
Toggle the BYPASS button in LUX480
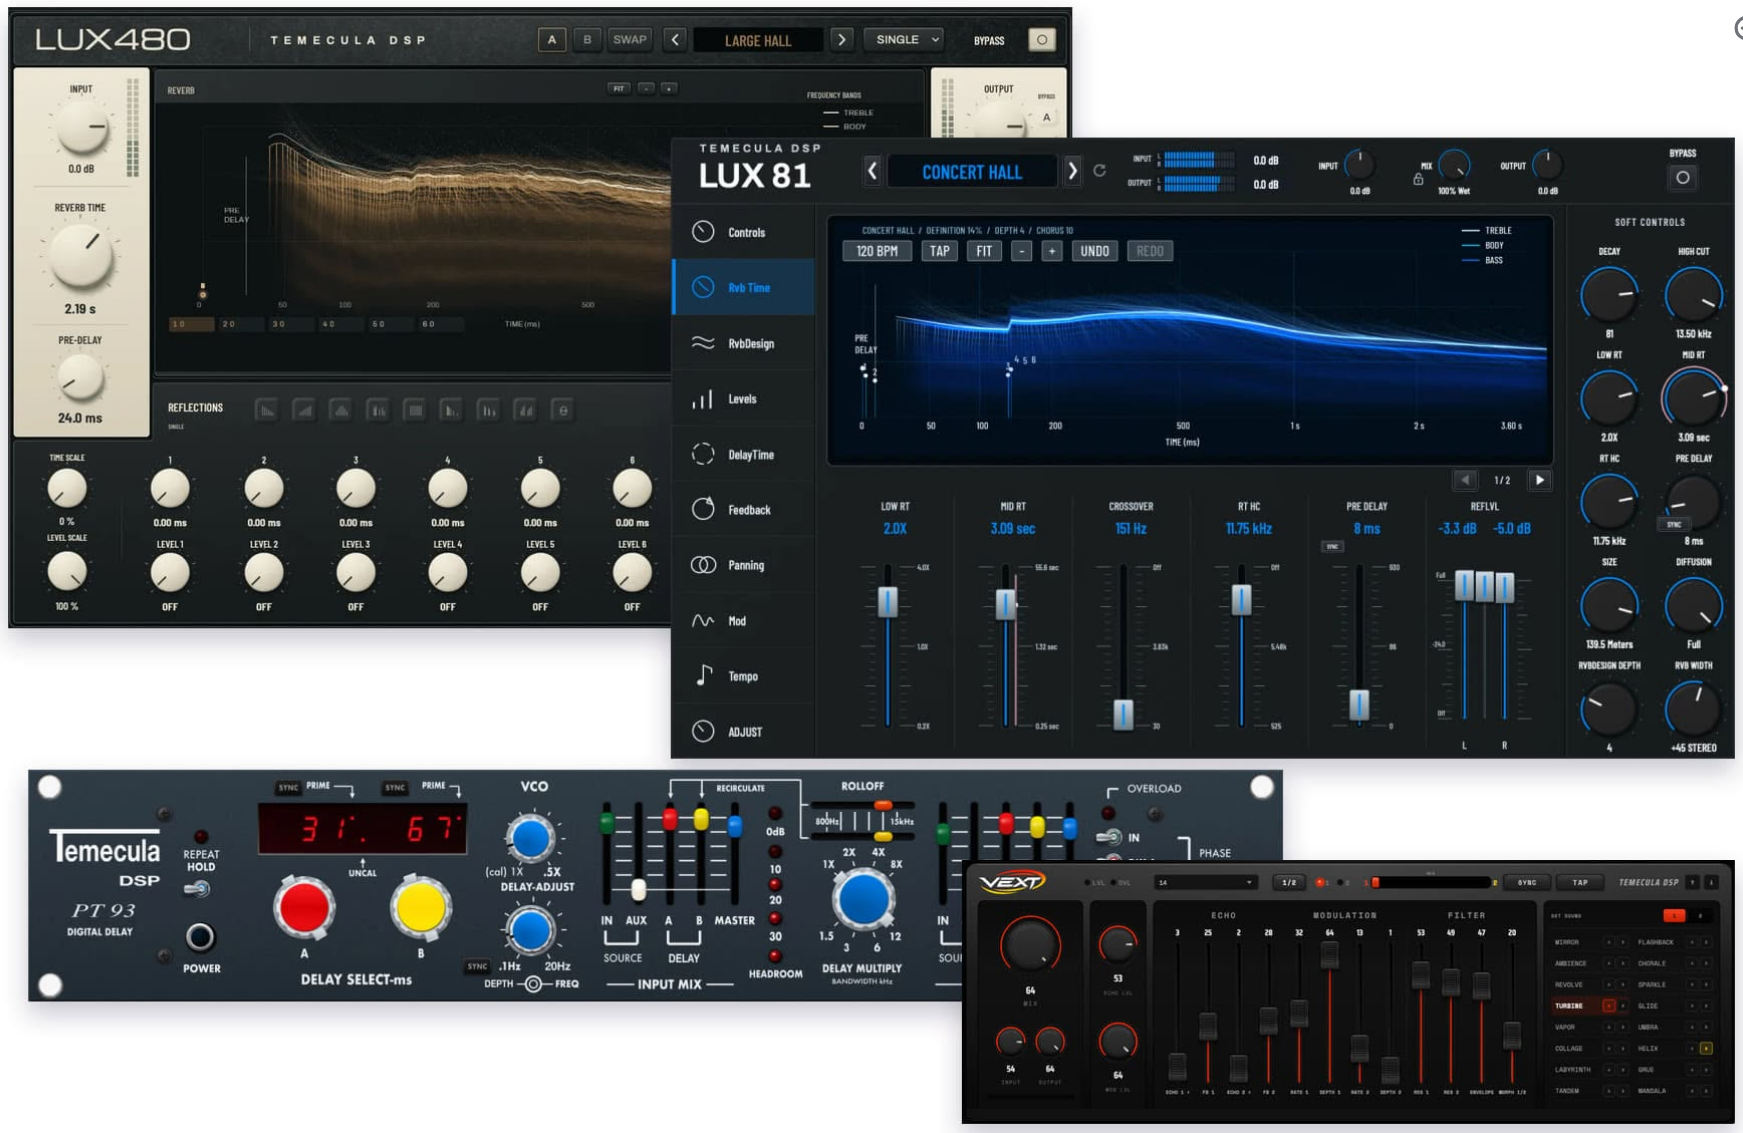click(x=1042, y=40)
